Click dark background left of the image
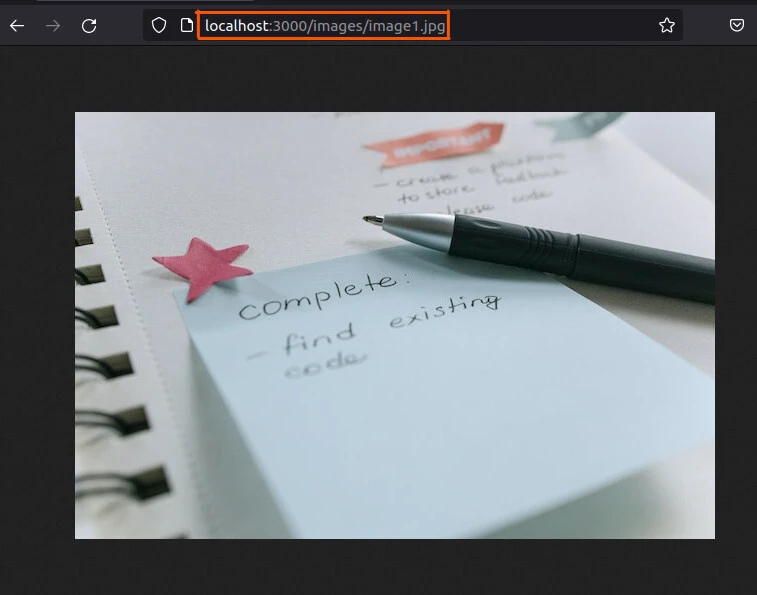757x595 pixels. click(x=37, y=320)
